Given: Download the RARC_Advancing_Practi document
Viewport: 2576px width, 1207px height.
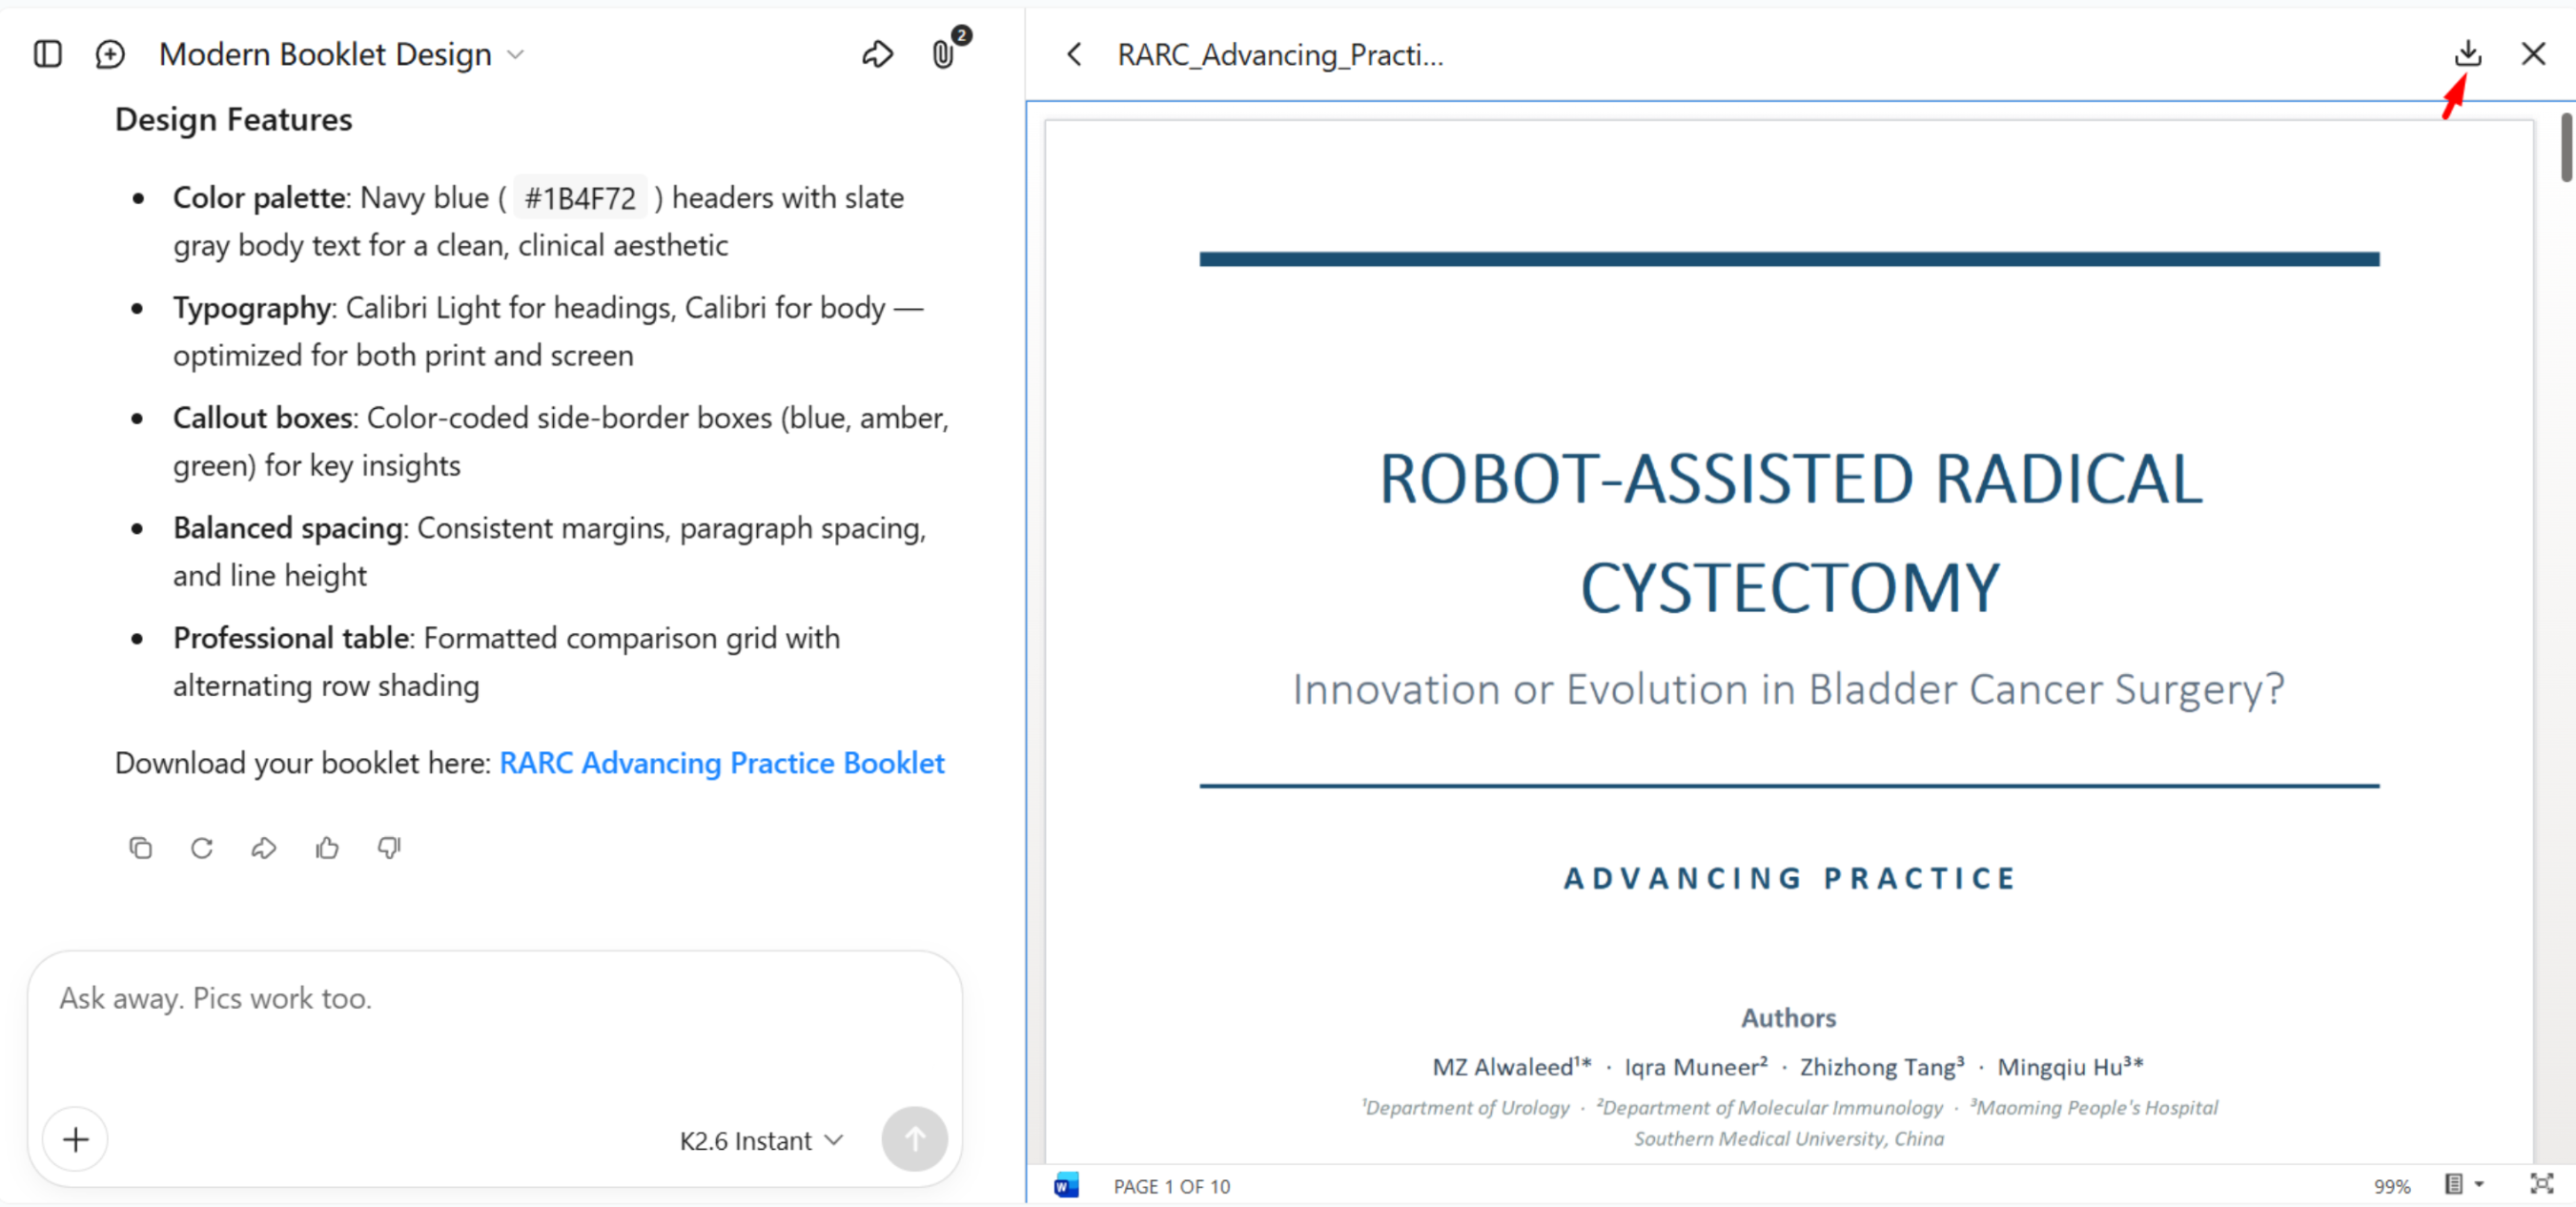Looking at the screenshot, I should (2468, 53).
